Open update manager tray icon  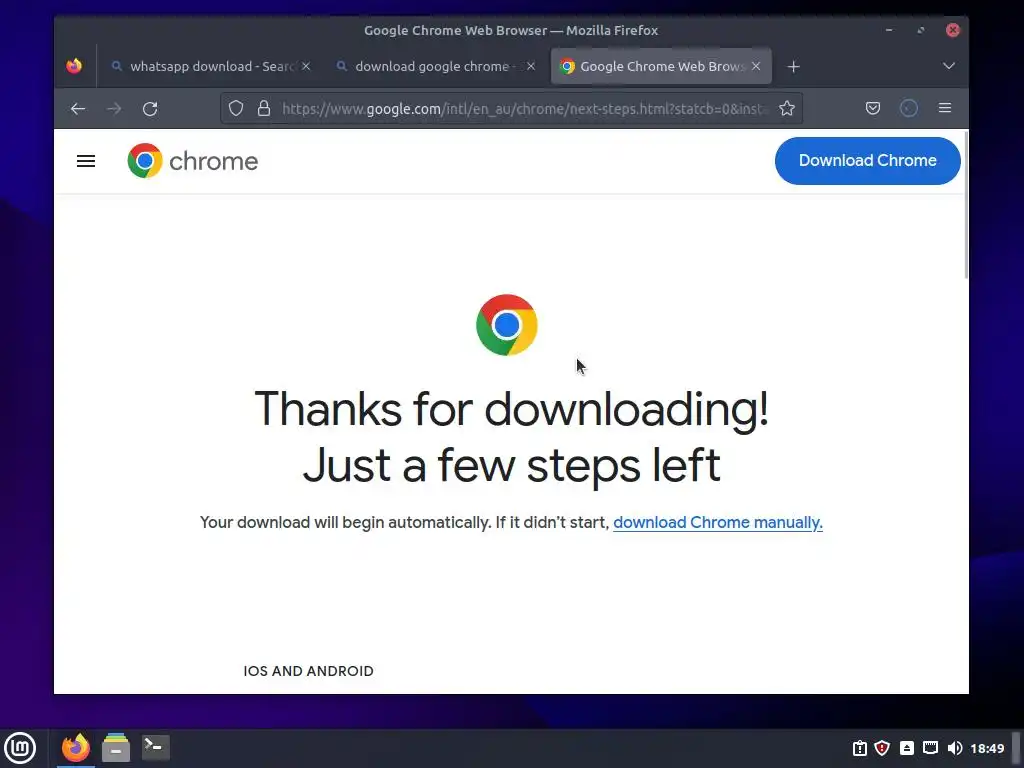tap(860, 748)
